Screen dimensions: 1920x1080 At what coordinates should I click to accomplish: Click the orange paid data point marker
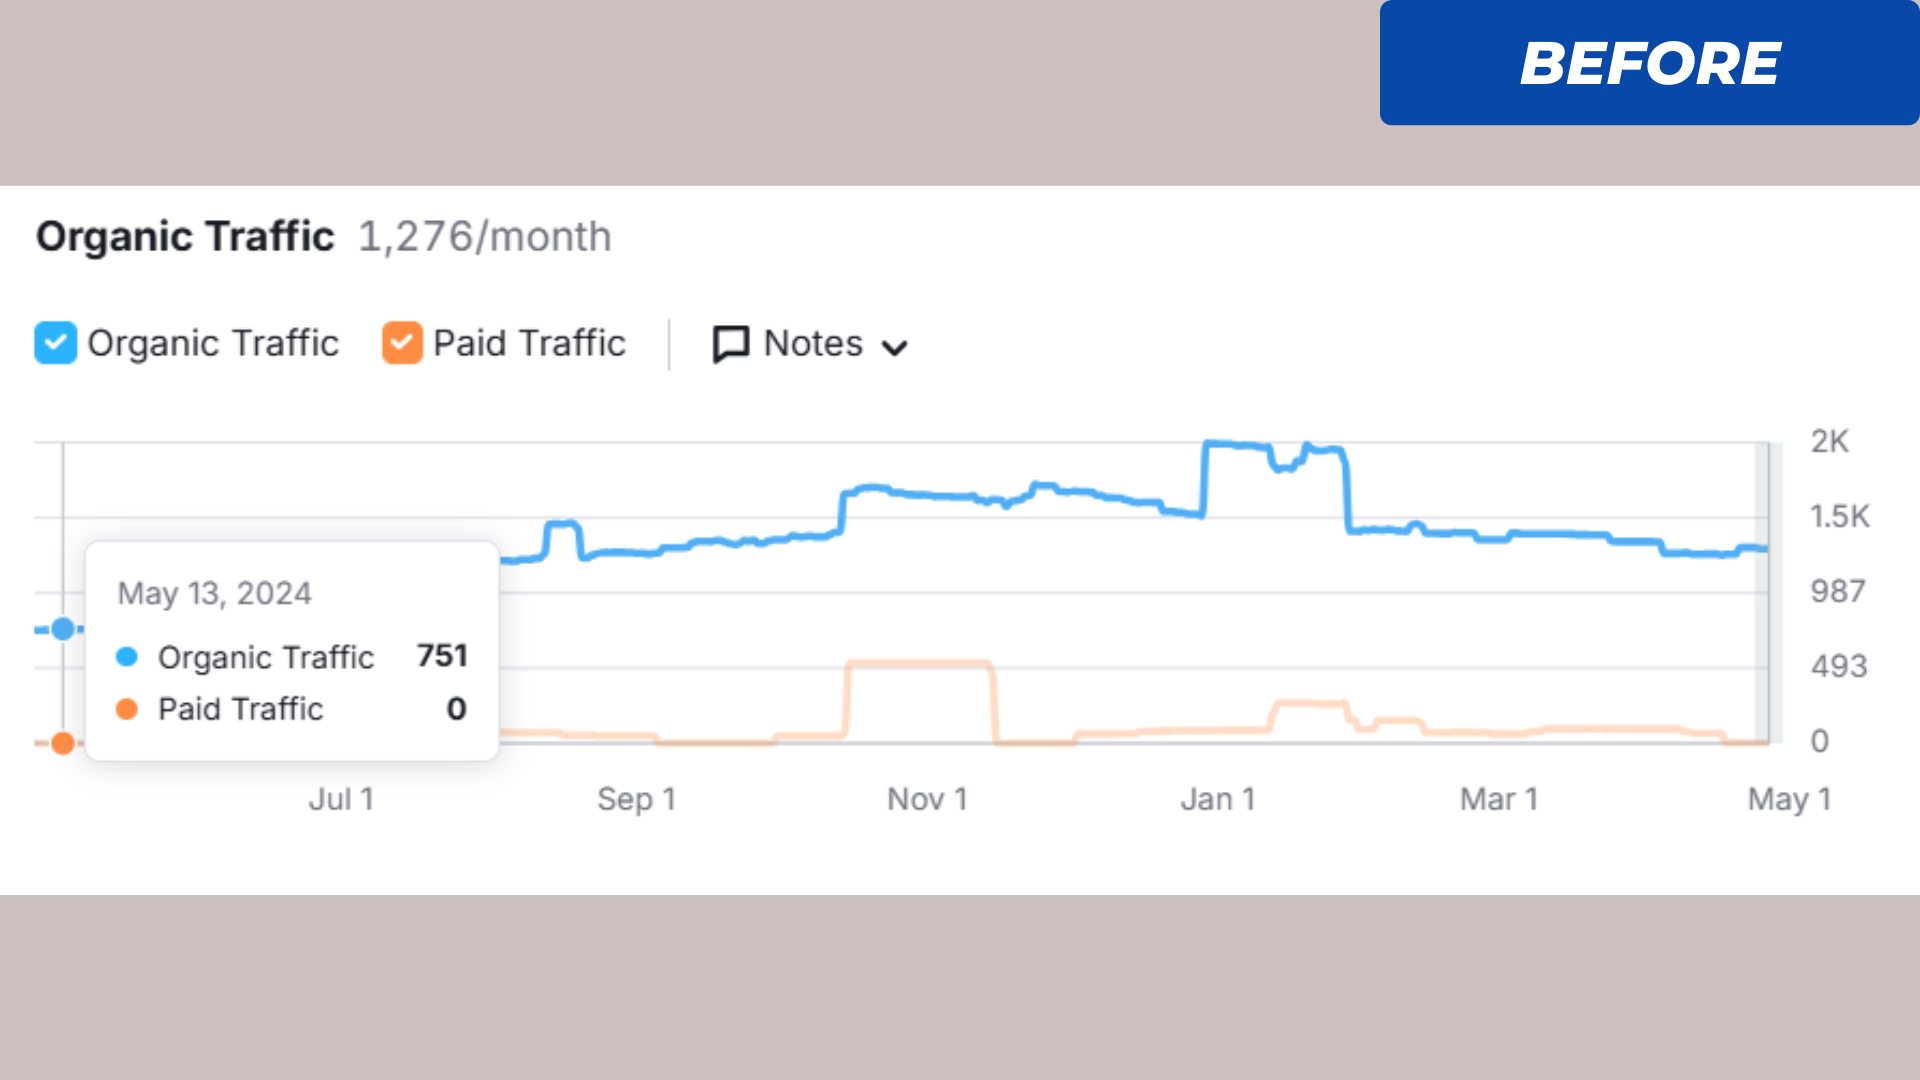click(x=63, y=743)
